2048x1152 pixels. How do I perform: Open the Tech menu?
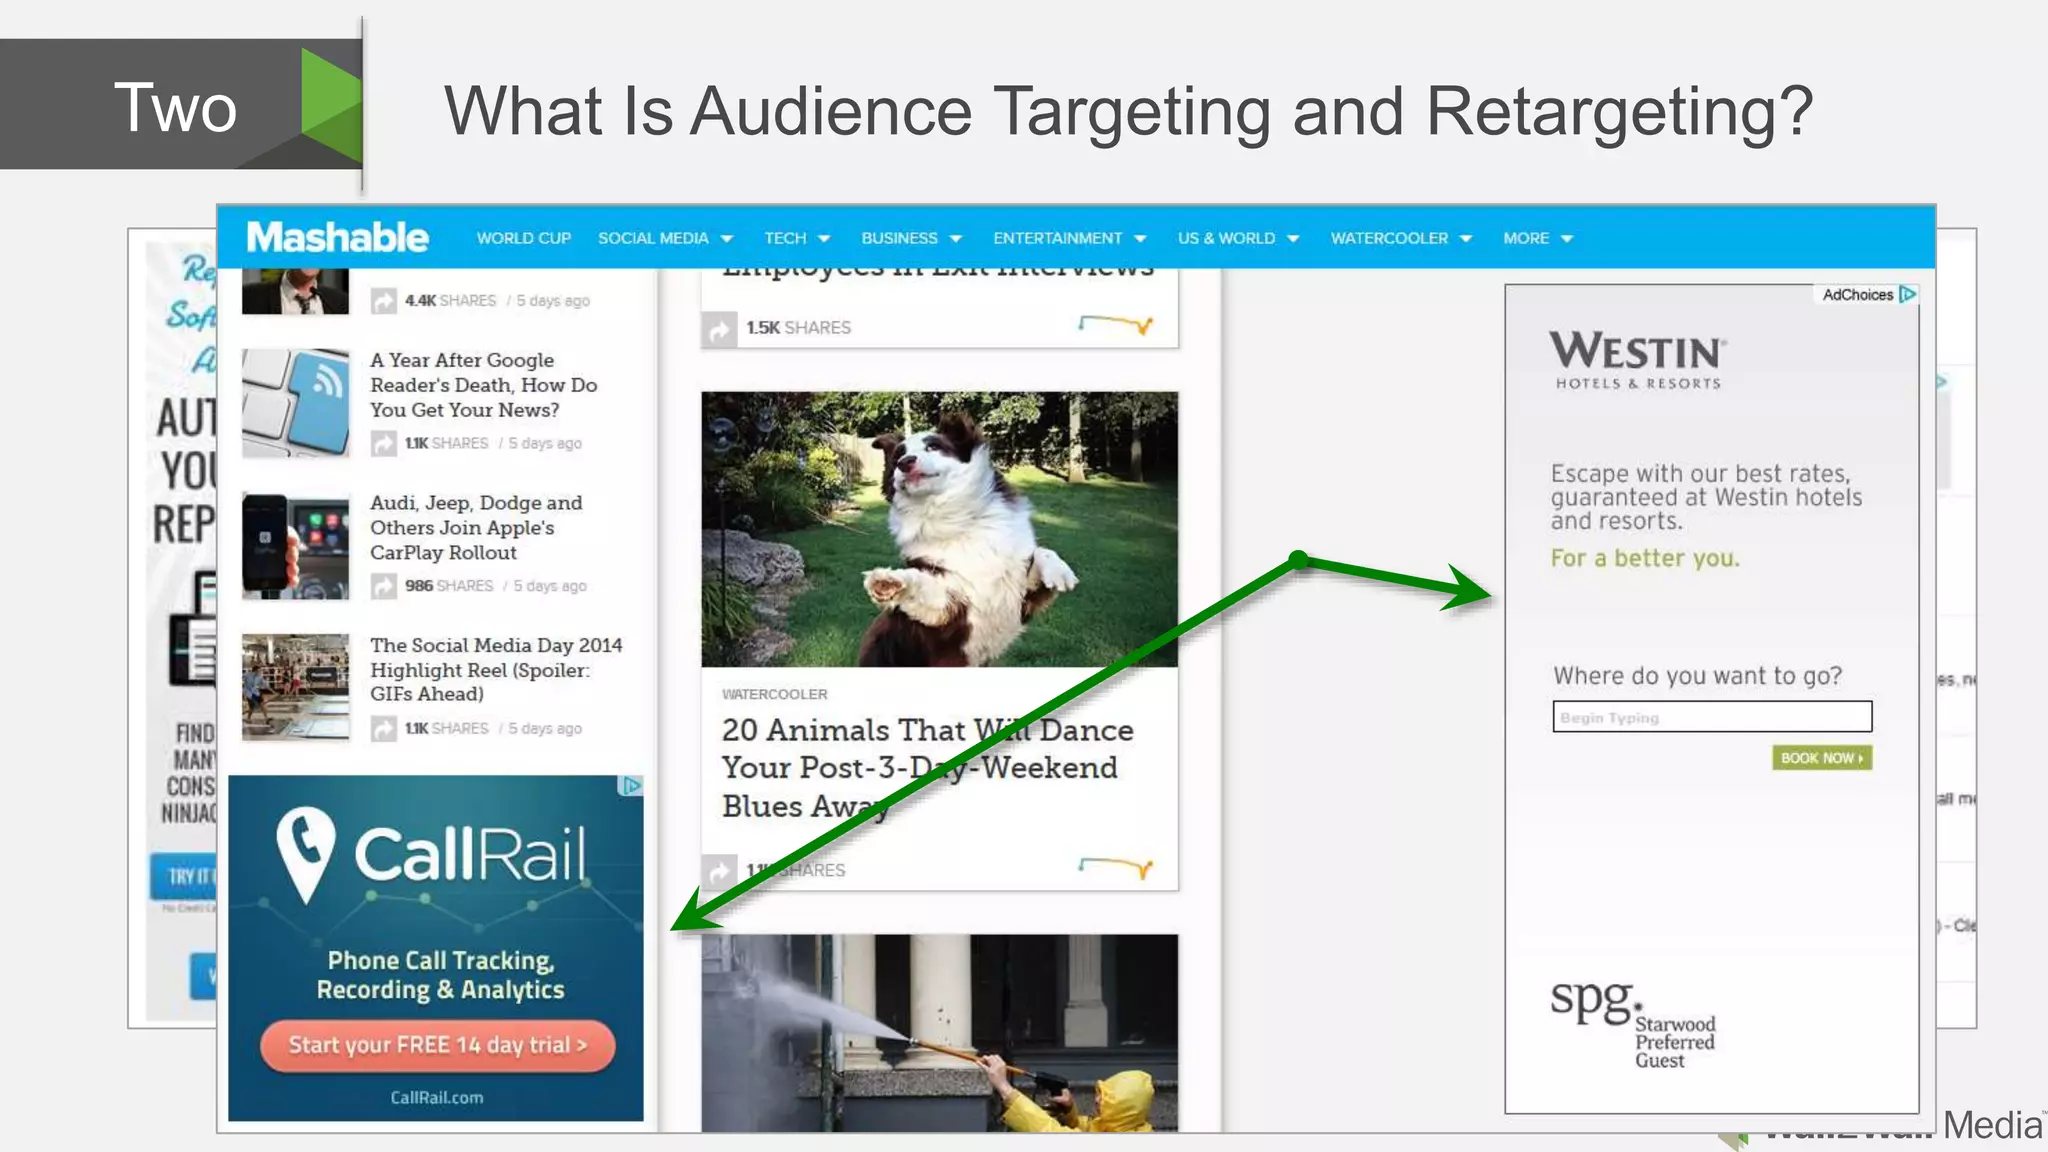pyautogui.click(x=785, y=238)
